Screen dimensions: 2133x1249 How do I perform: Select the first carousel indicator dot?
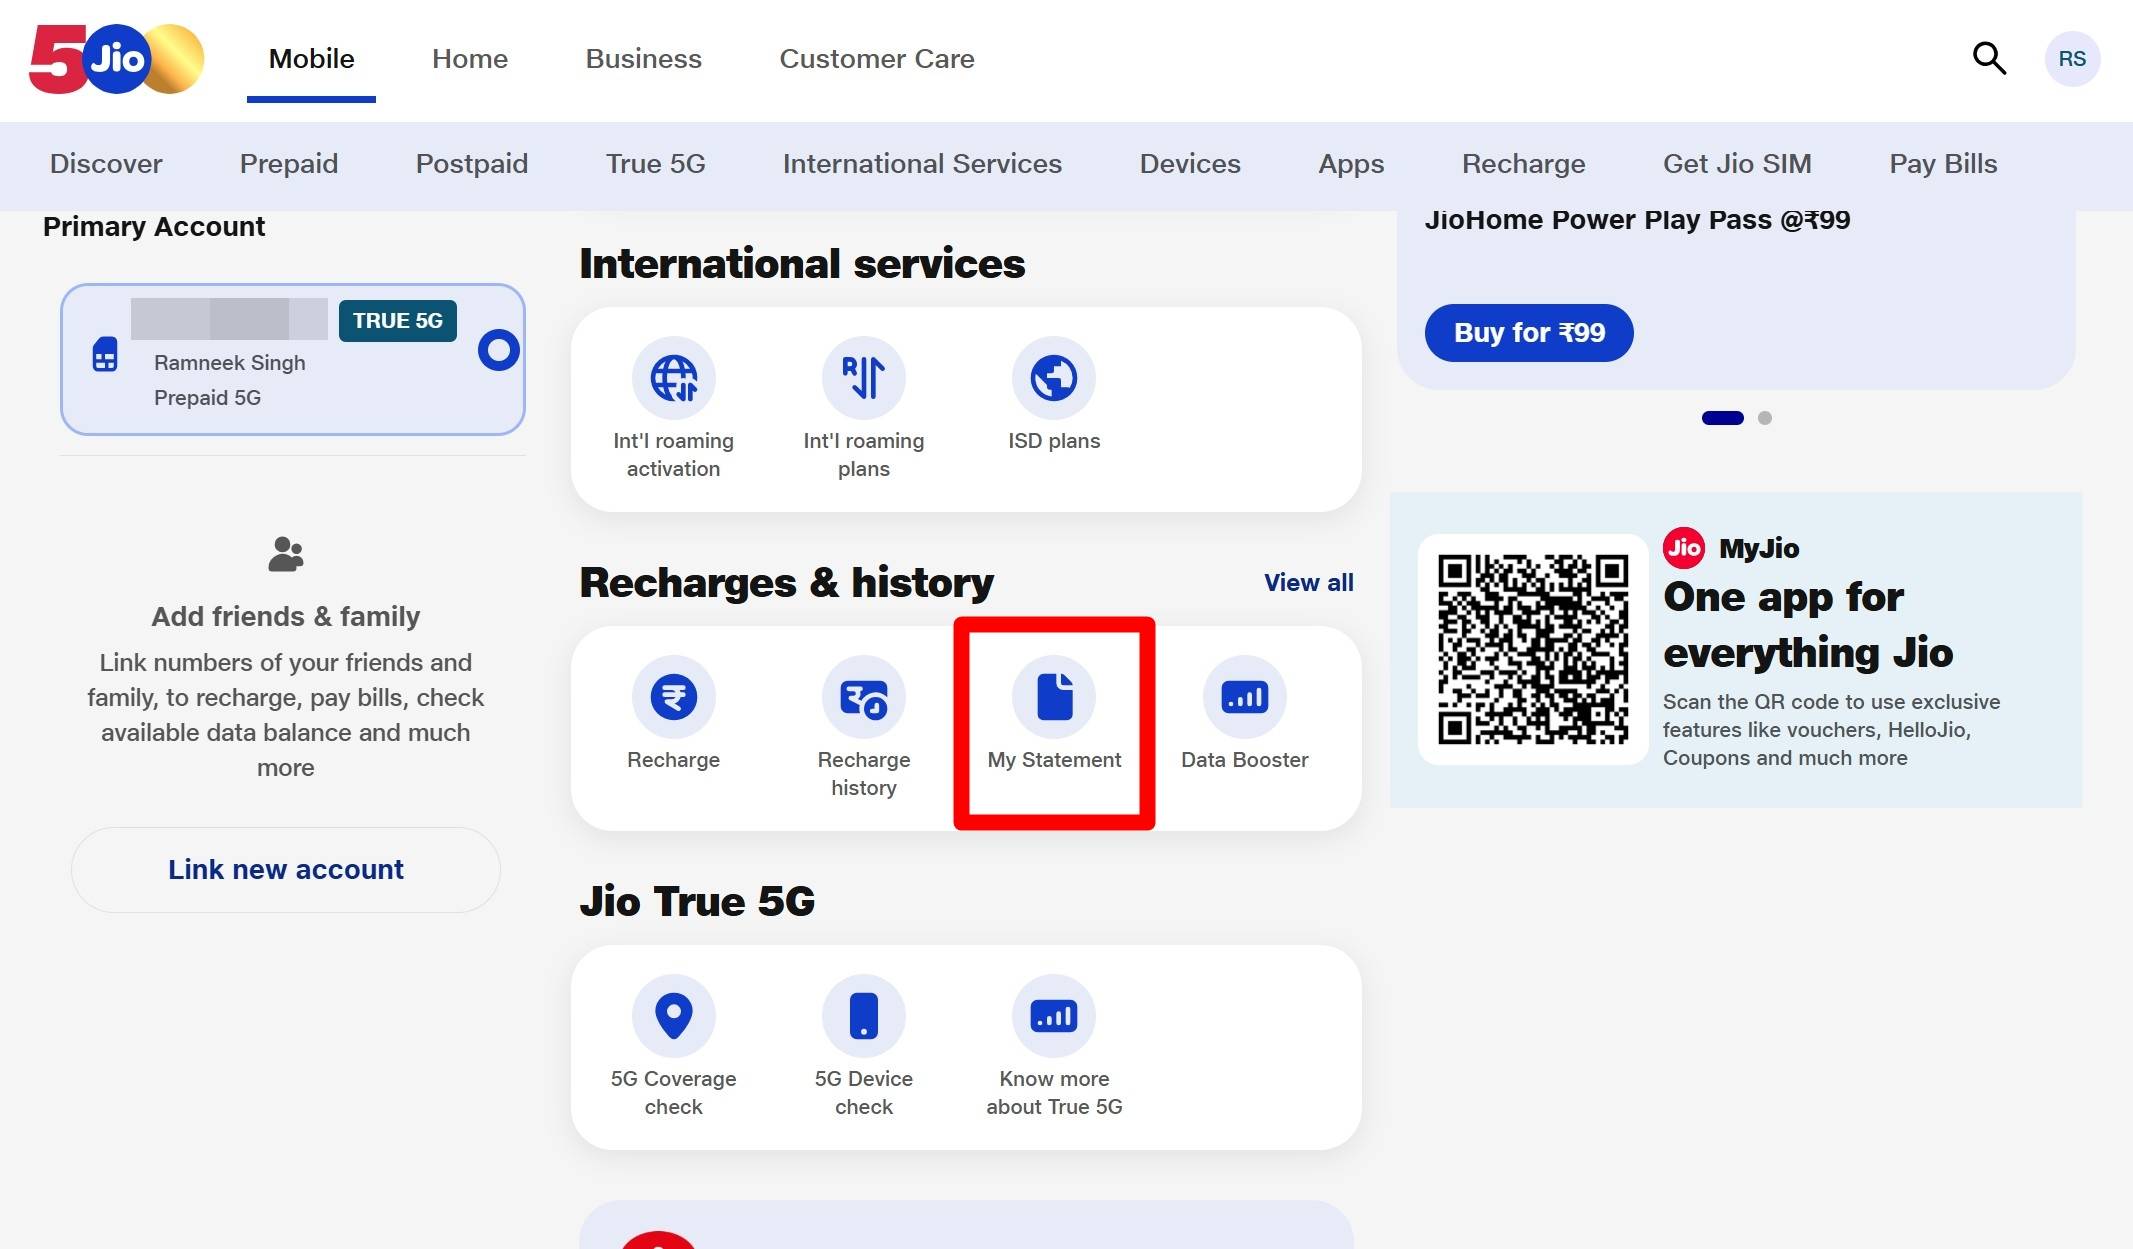point(1722,418)
